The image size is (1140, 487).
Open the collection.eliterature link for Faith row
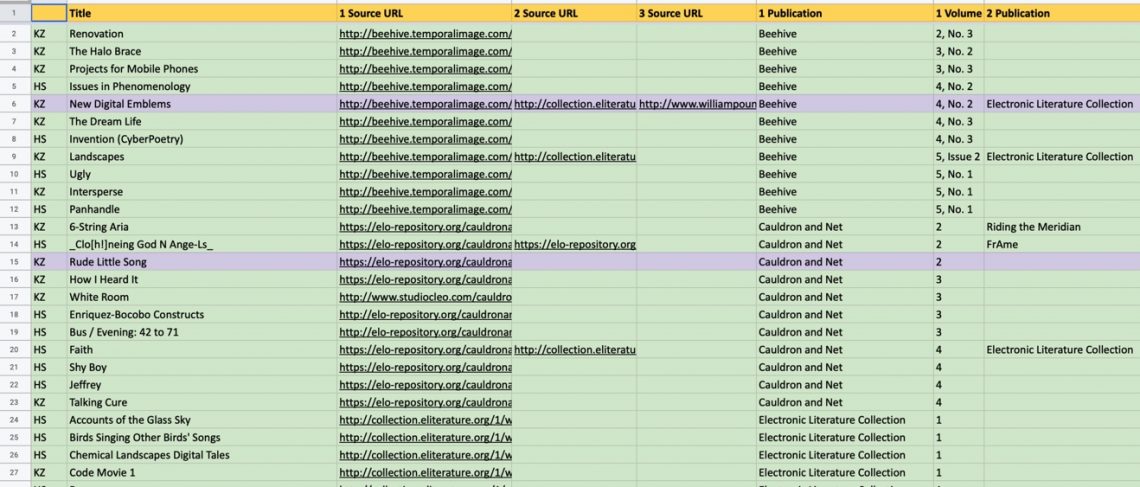(574, 350)
